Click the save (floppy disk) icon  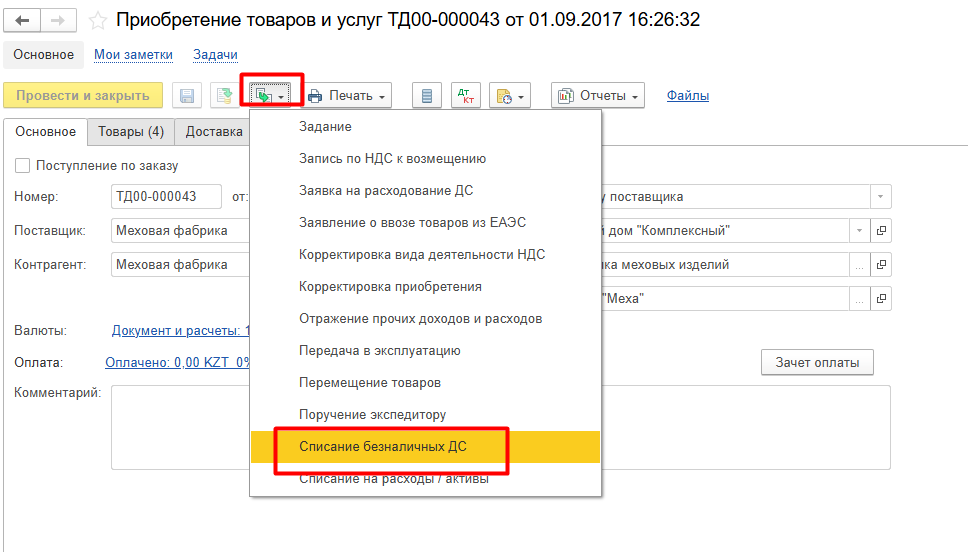pyautogui.click(x=186, y=96)
